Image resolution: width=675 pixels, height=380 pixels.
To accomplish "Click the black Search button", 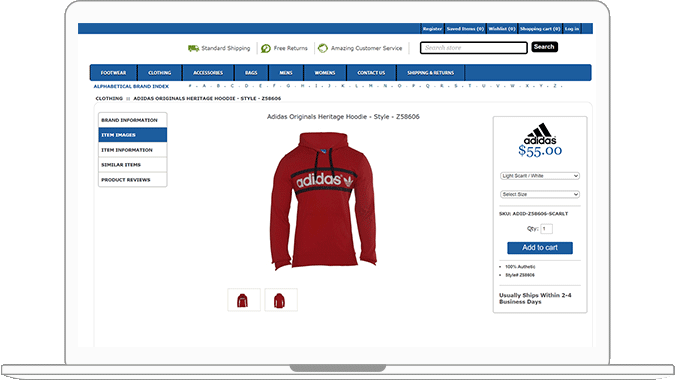I will click(545, 47).
